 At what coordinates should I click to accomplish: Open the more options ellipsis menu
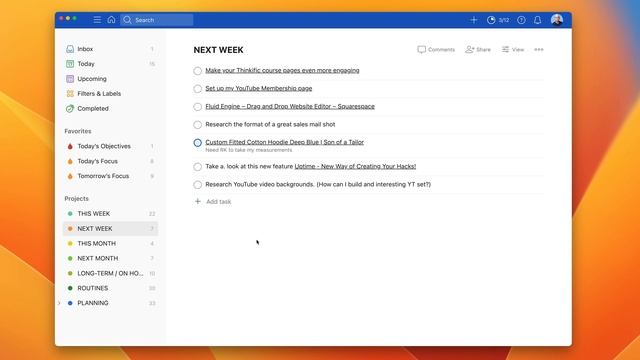539,49
